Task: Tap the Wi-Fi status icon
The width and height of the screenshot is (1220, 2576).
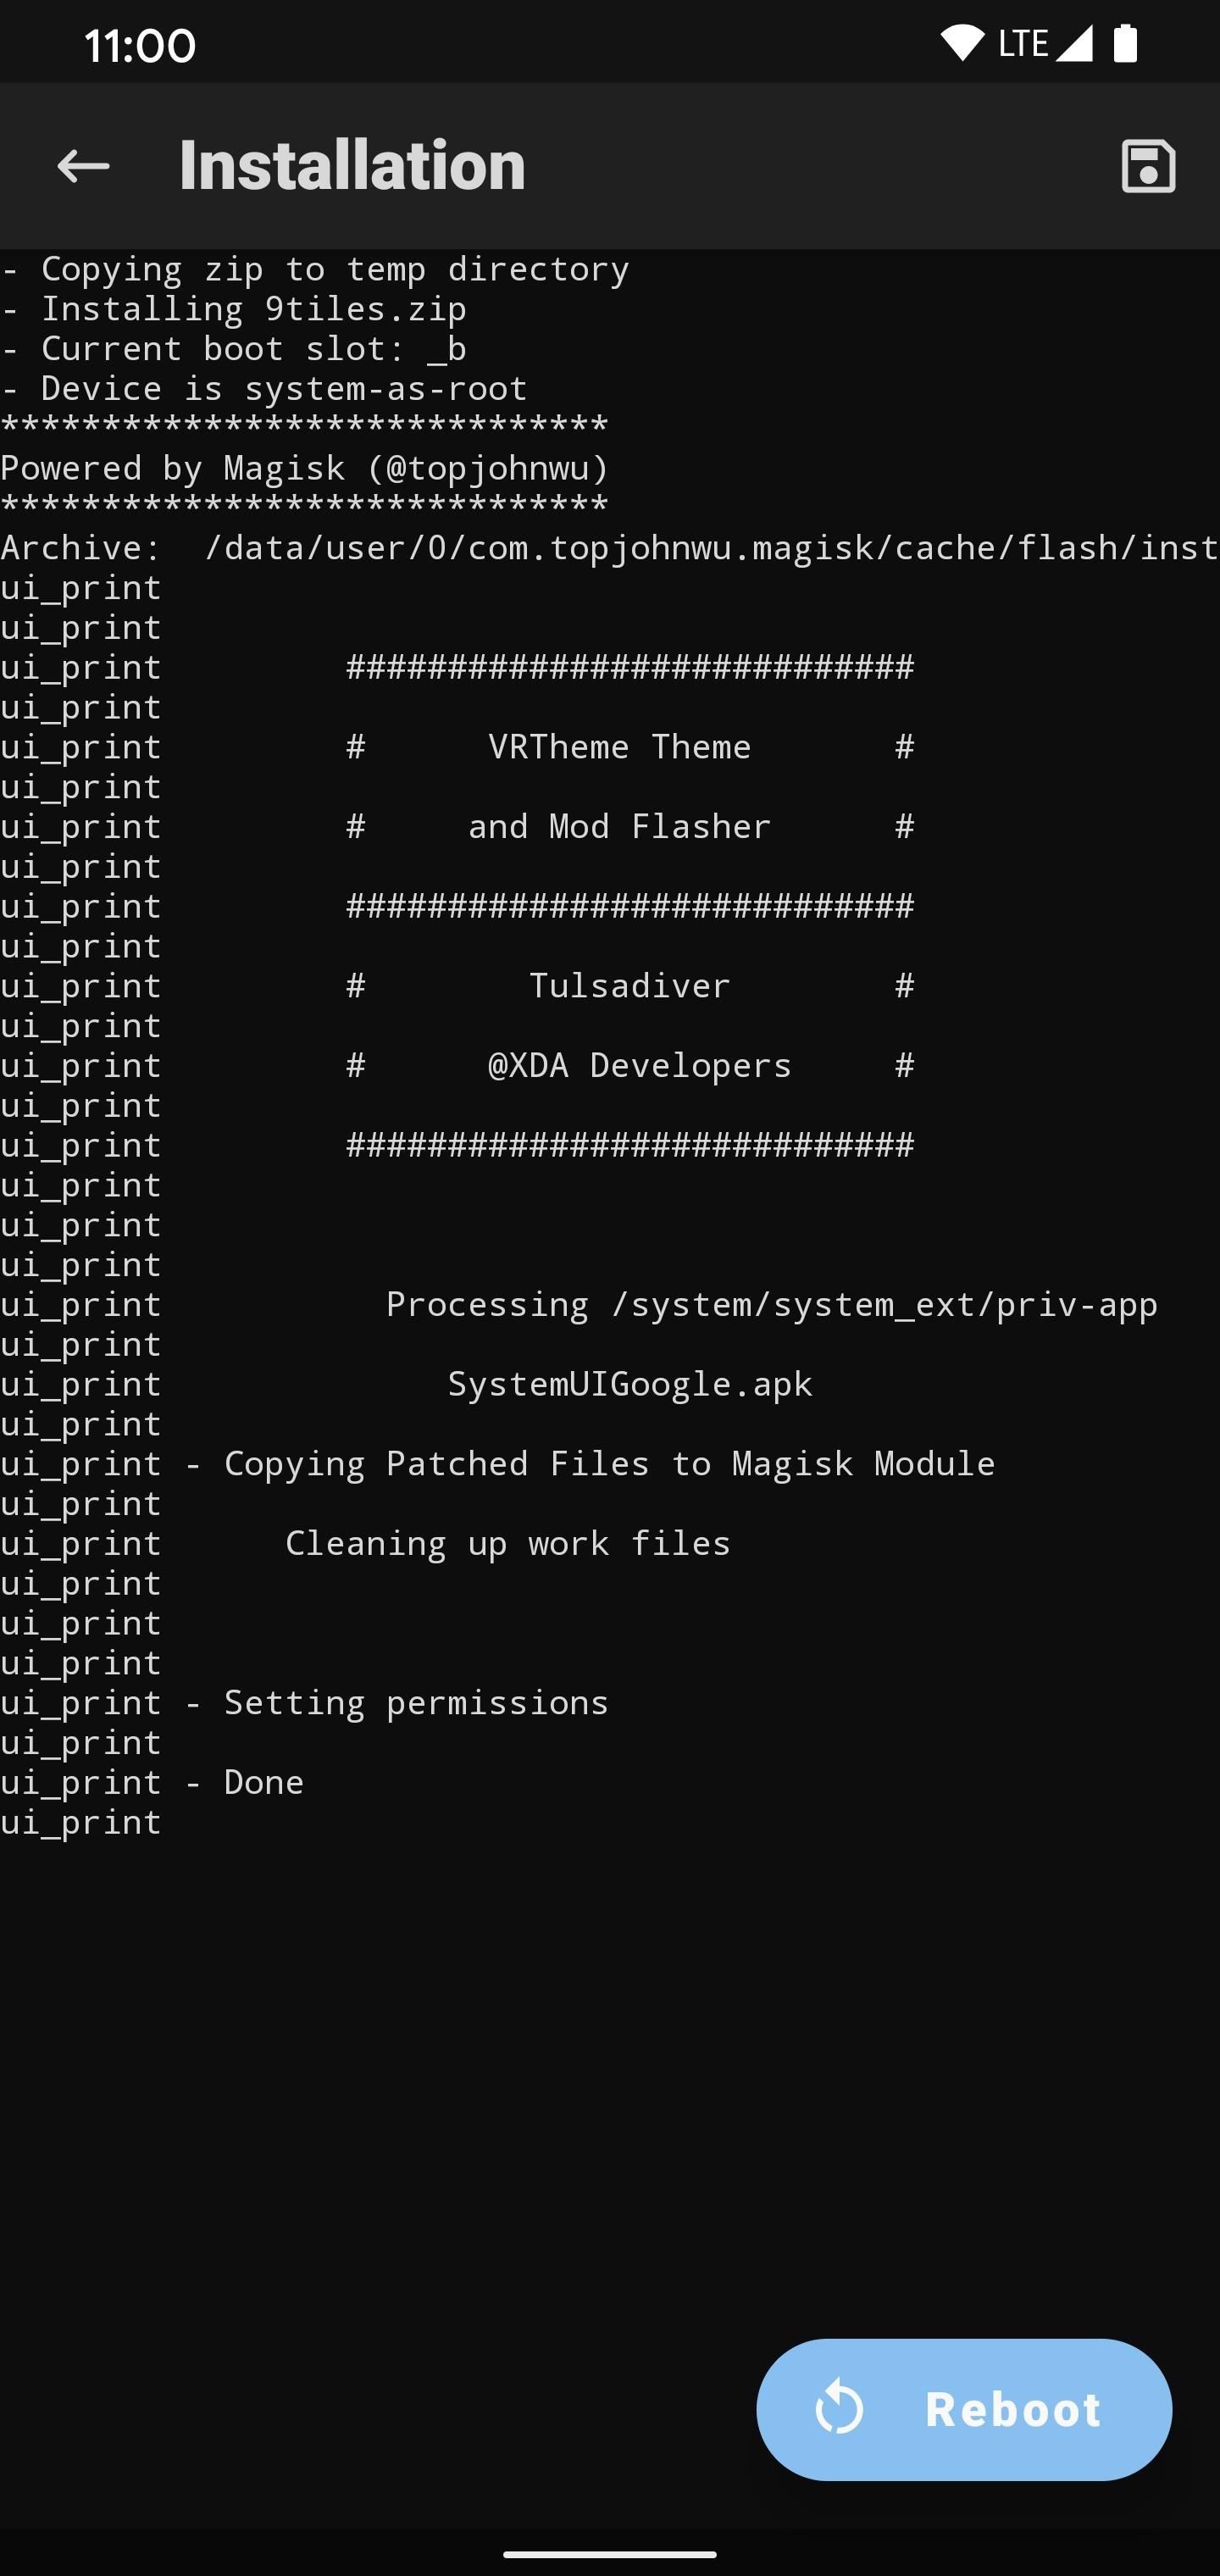Action: pos(962,43)
